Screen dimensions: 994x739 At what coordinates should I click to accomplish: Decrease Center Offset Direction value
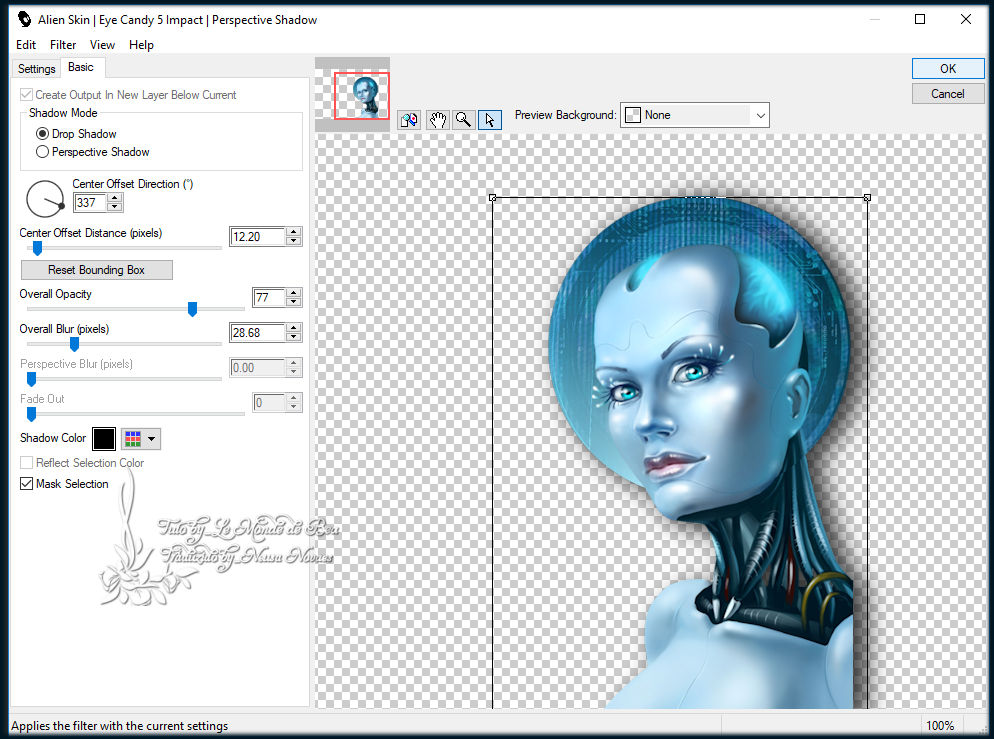[115, 207]
